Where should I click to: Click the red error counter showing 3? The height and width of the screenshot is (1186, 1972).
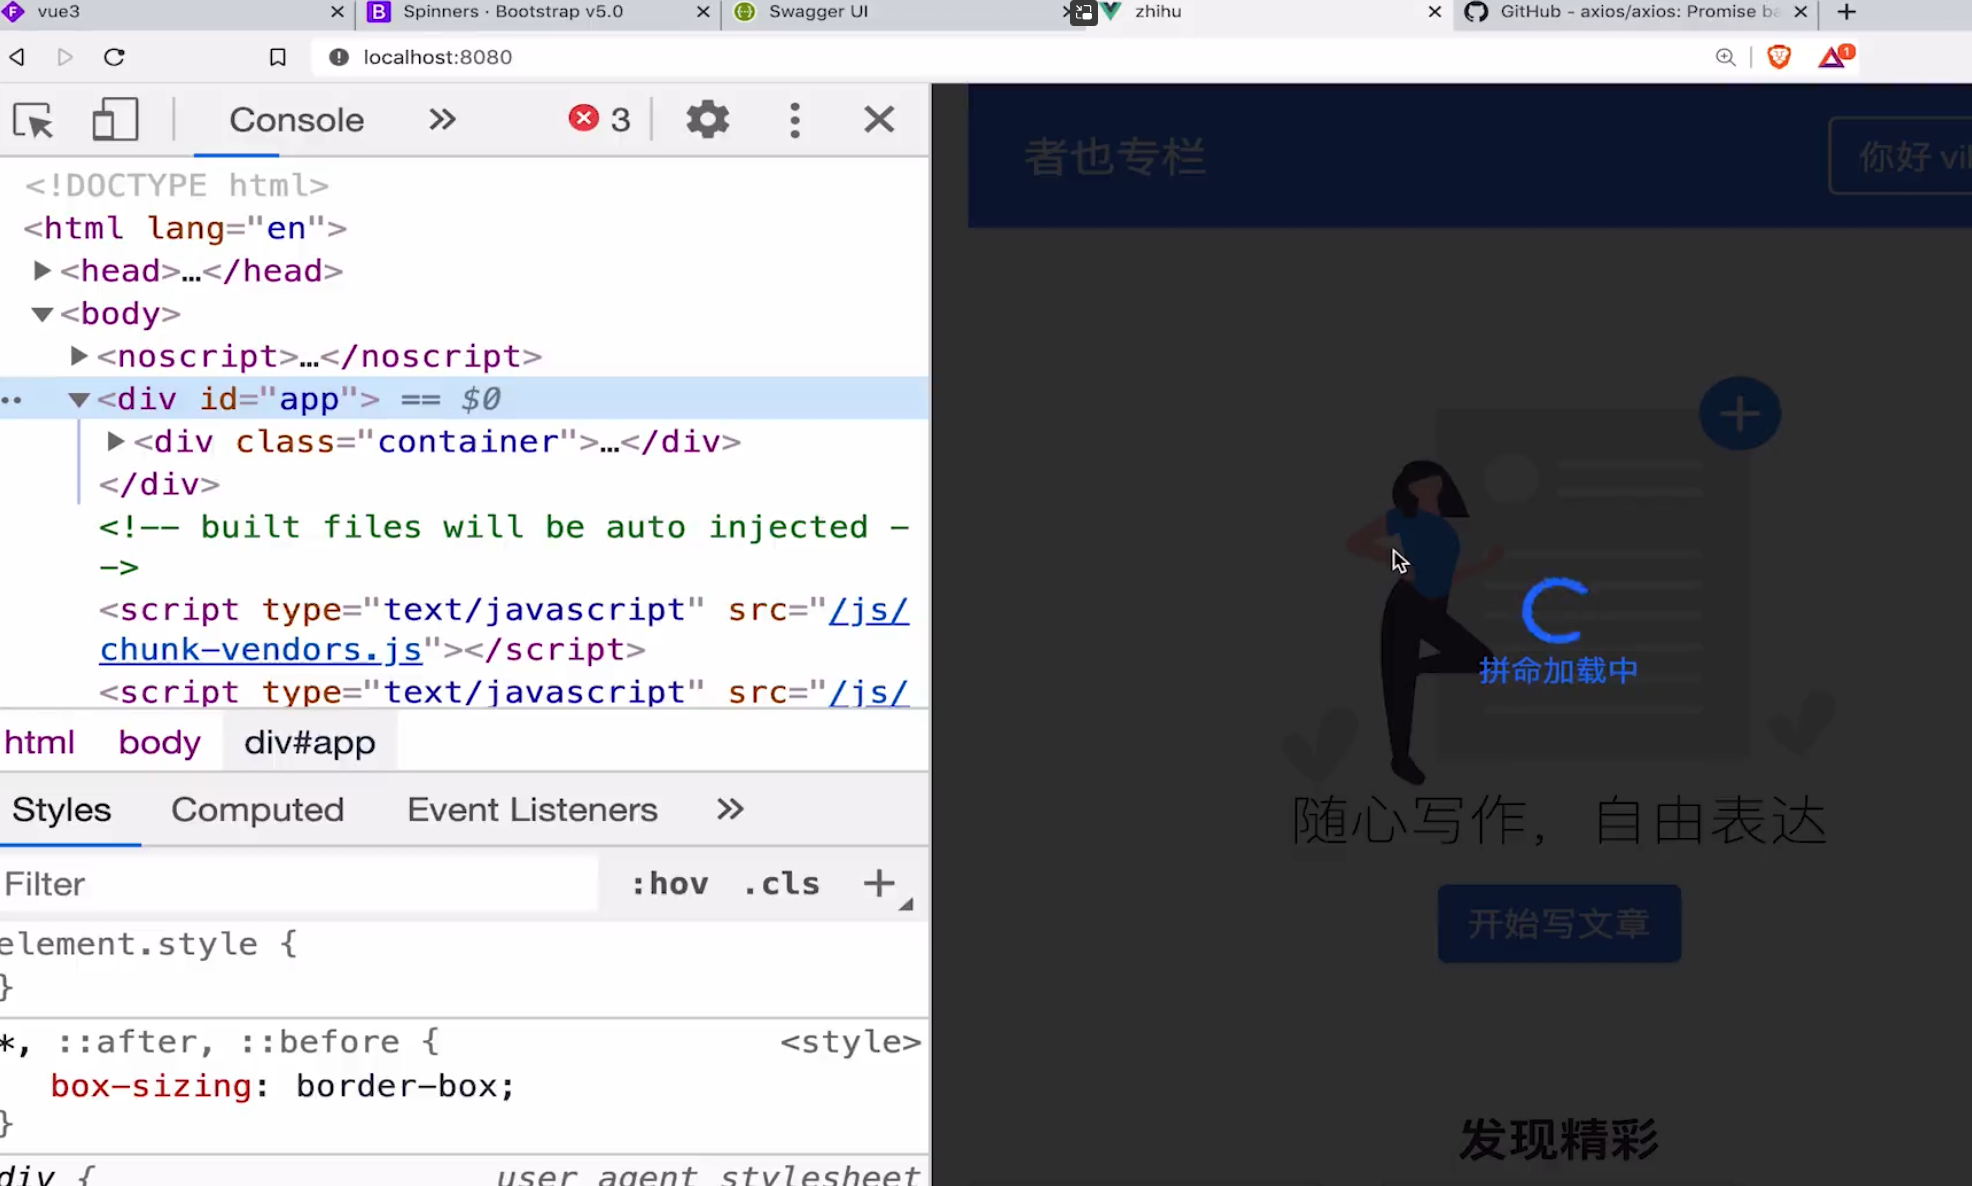(599, 118)
